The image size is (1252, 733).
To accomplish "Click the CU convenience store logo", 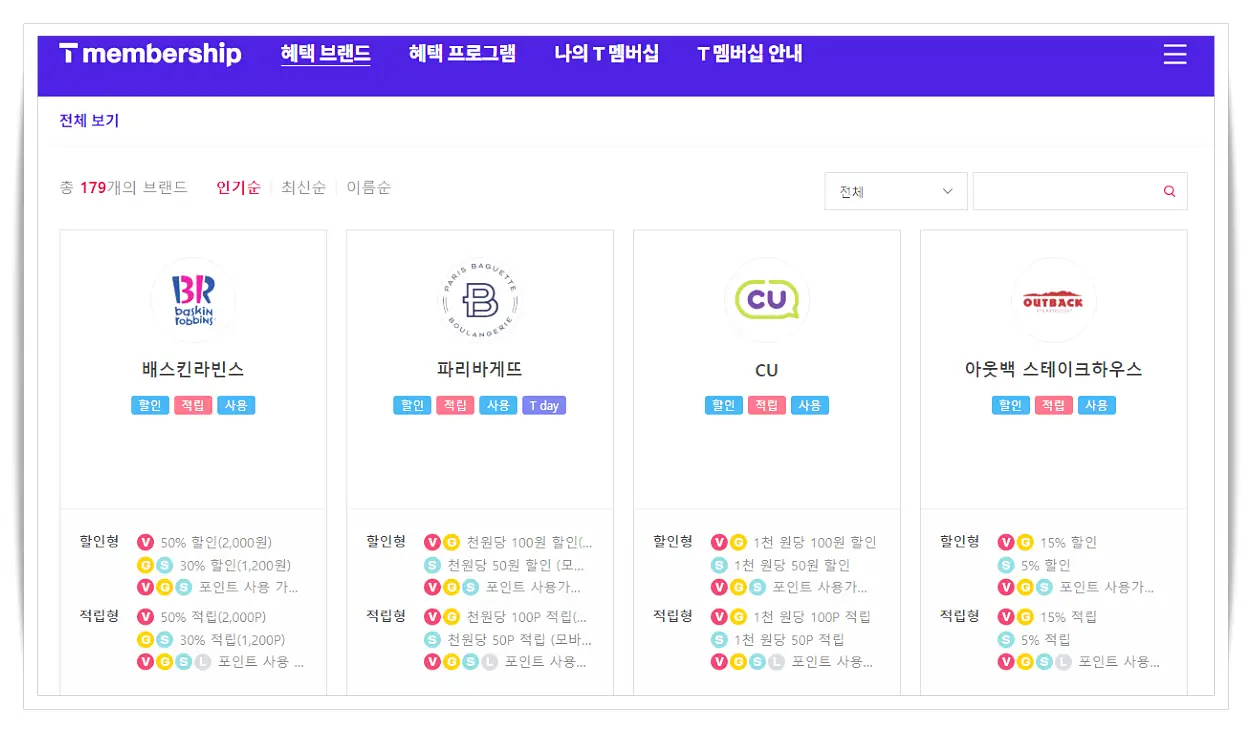I will click(766, 299).
